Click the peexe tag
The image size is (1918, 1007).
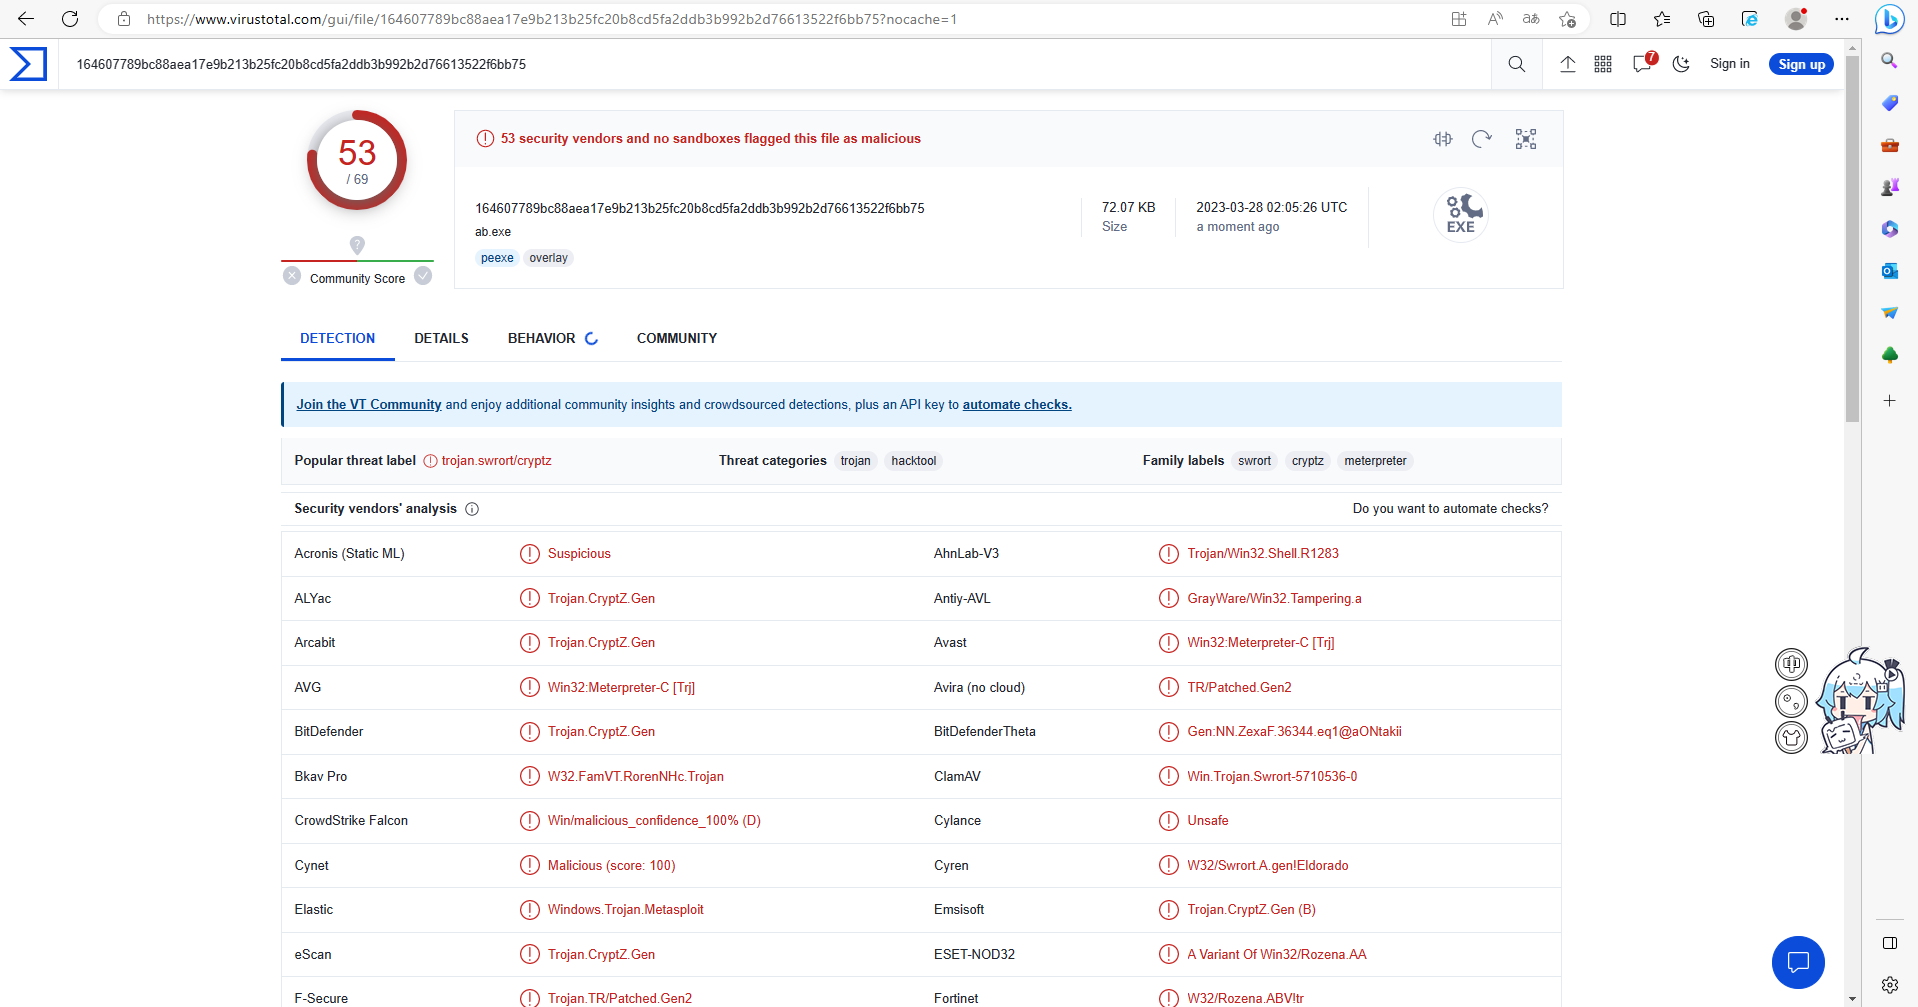click(497, 258)
